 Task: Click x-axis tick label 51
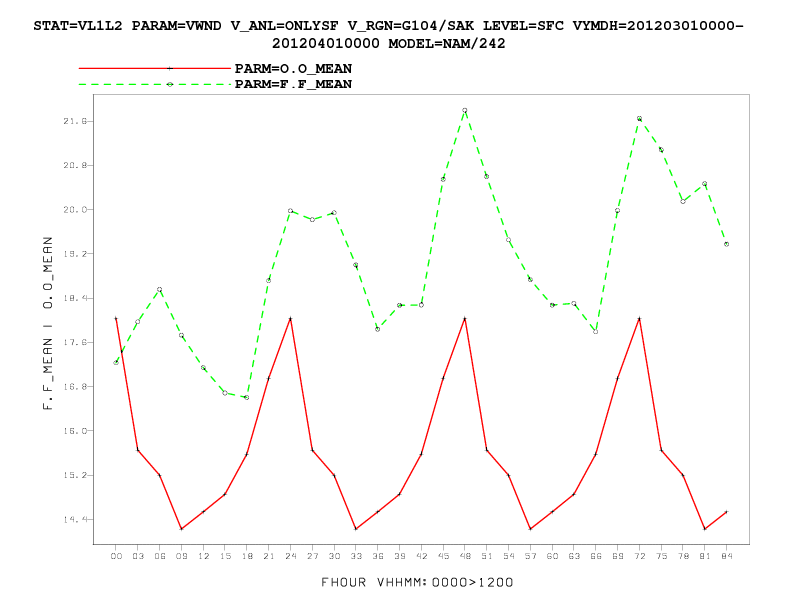(x=486, y=556)
